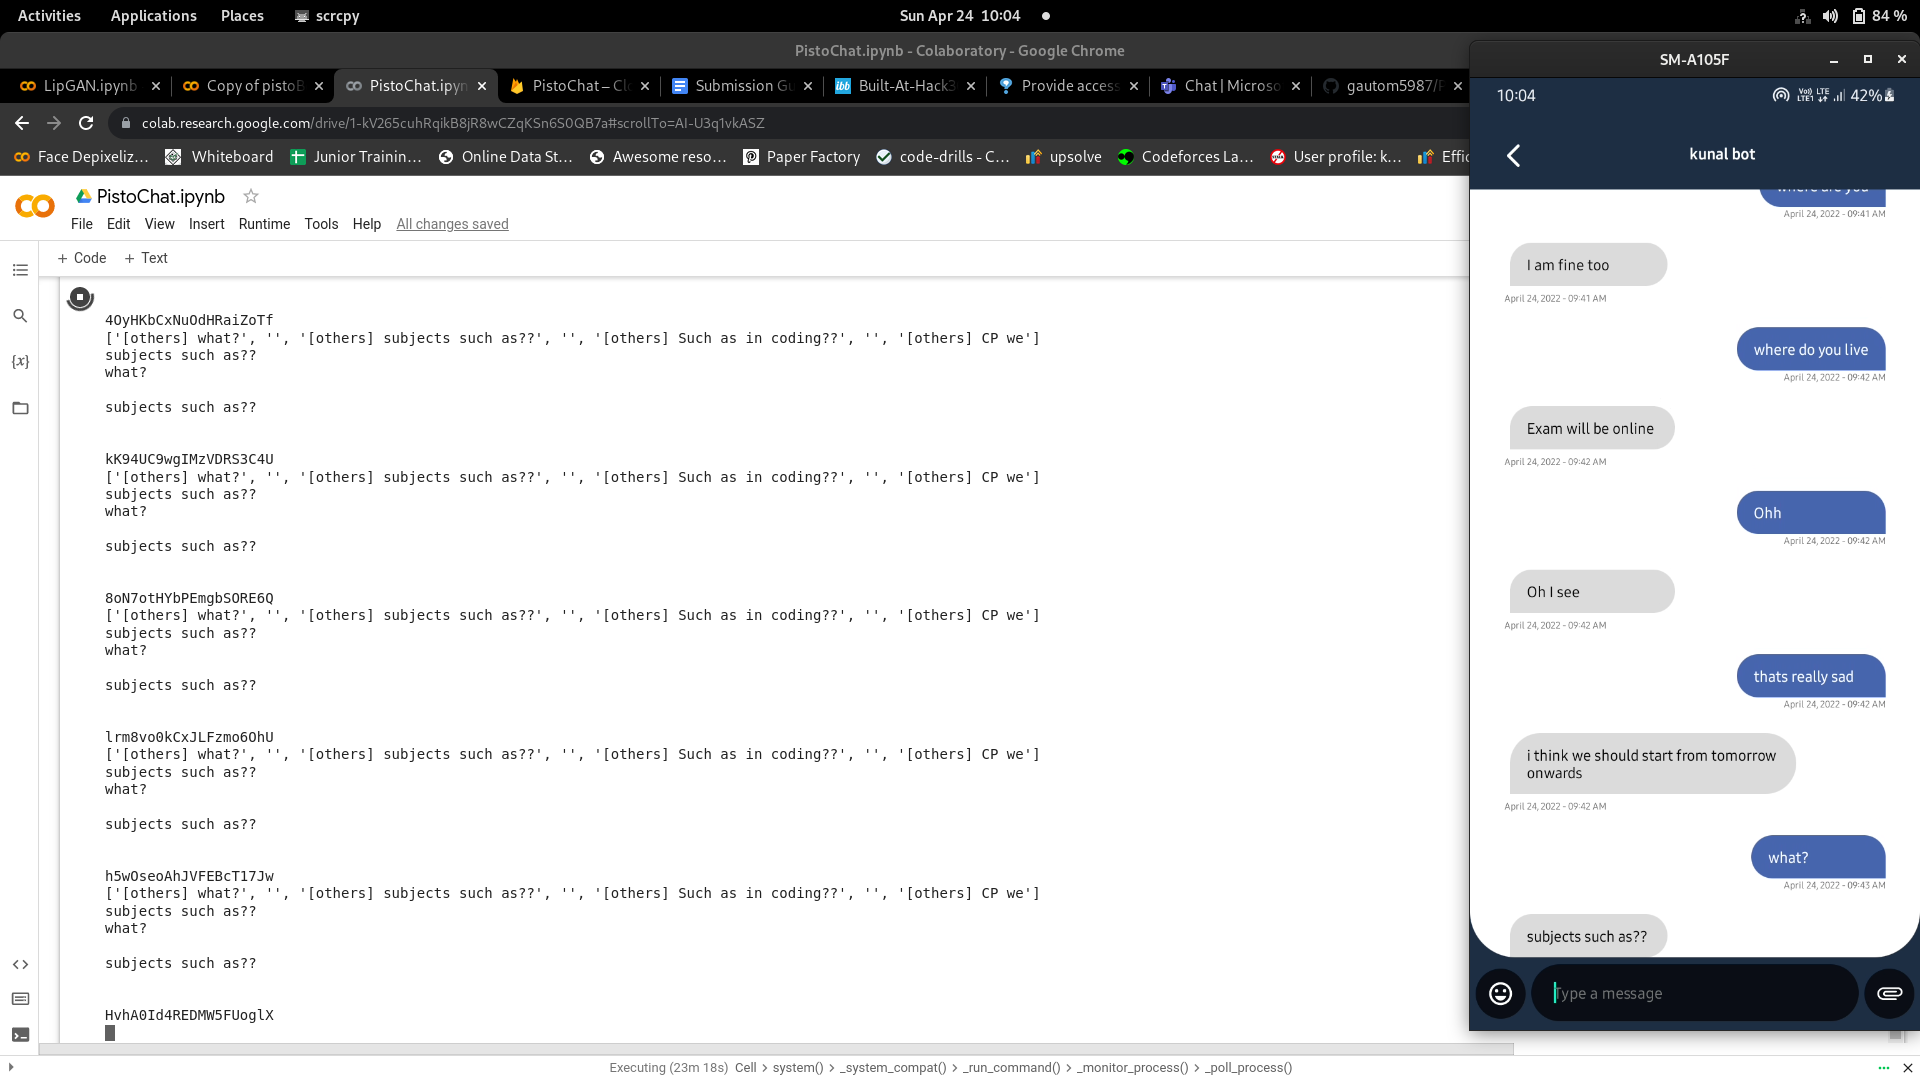
Task: Open the Applications menu in top bar
Action: [x=153, y=16]
